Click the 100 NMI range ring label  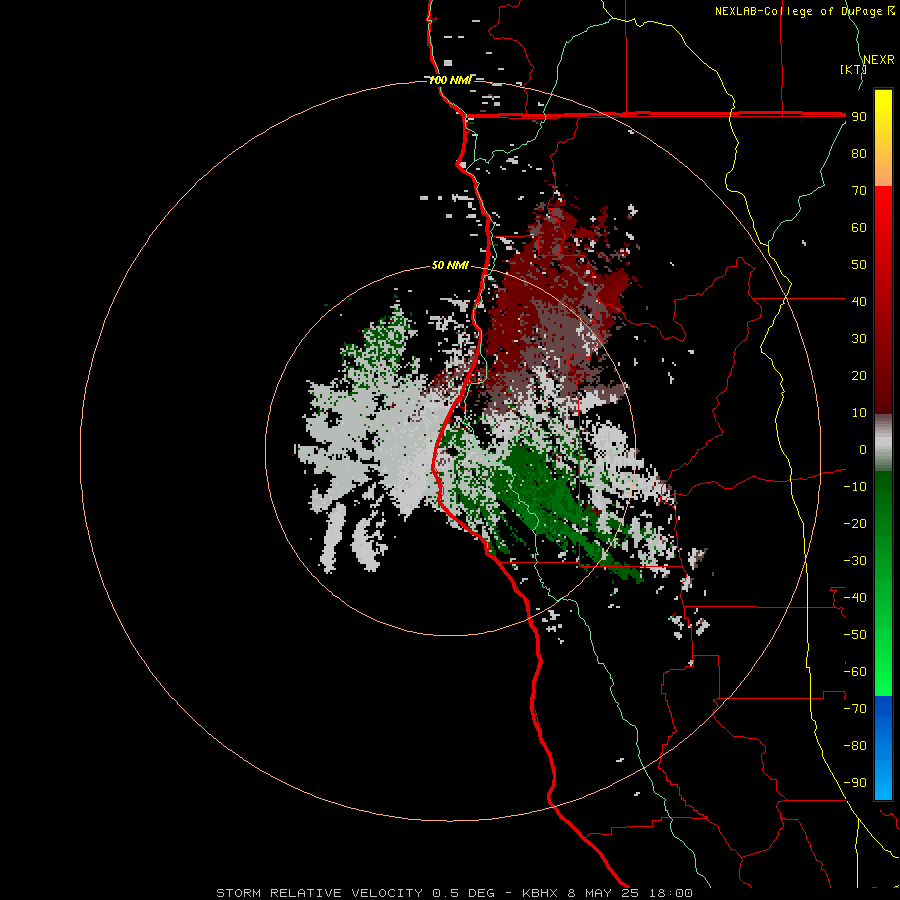450,80
